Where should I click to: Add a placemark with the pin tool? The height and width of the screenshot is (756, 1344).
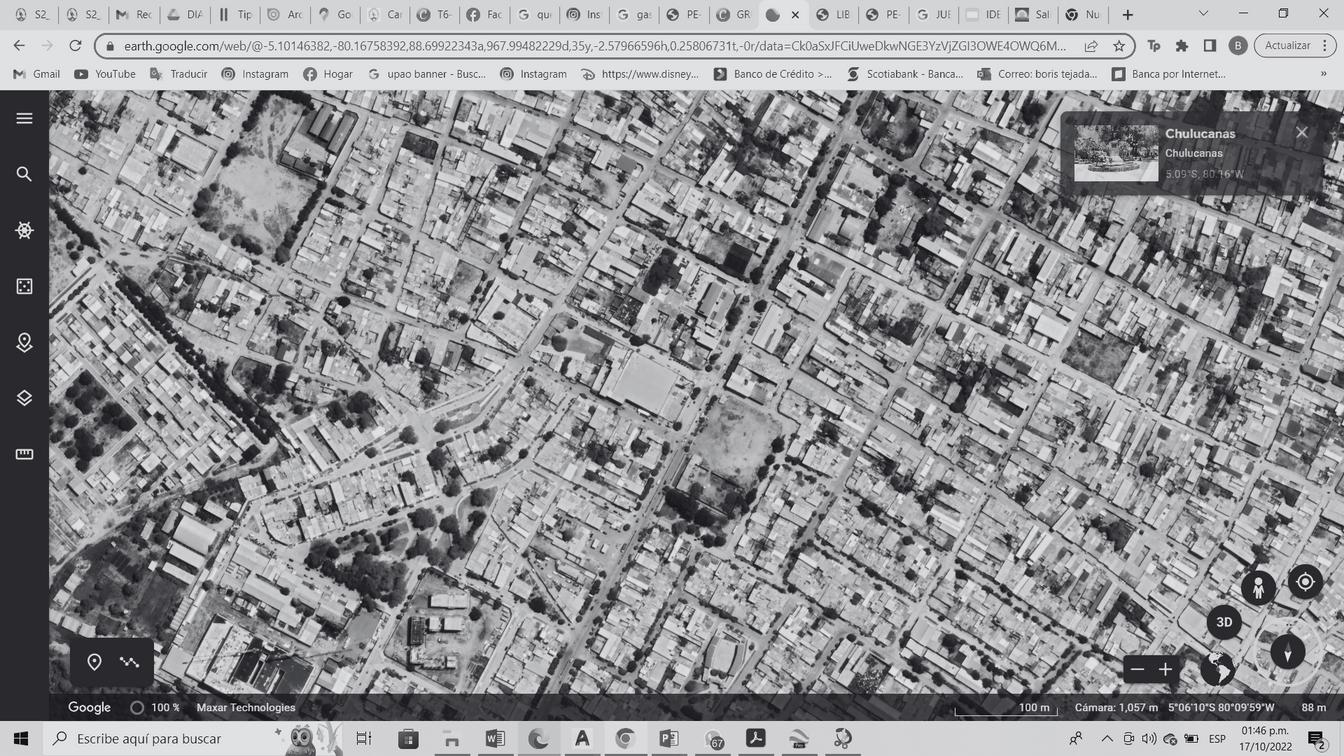click(x=94, y=662)
